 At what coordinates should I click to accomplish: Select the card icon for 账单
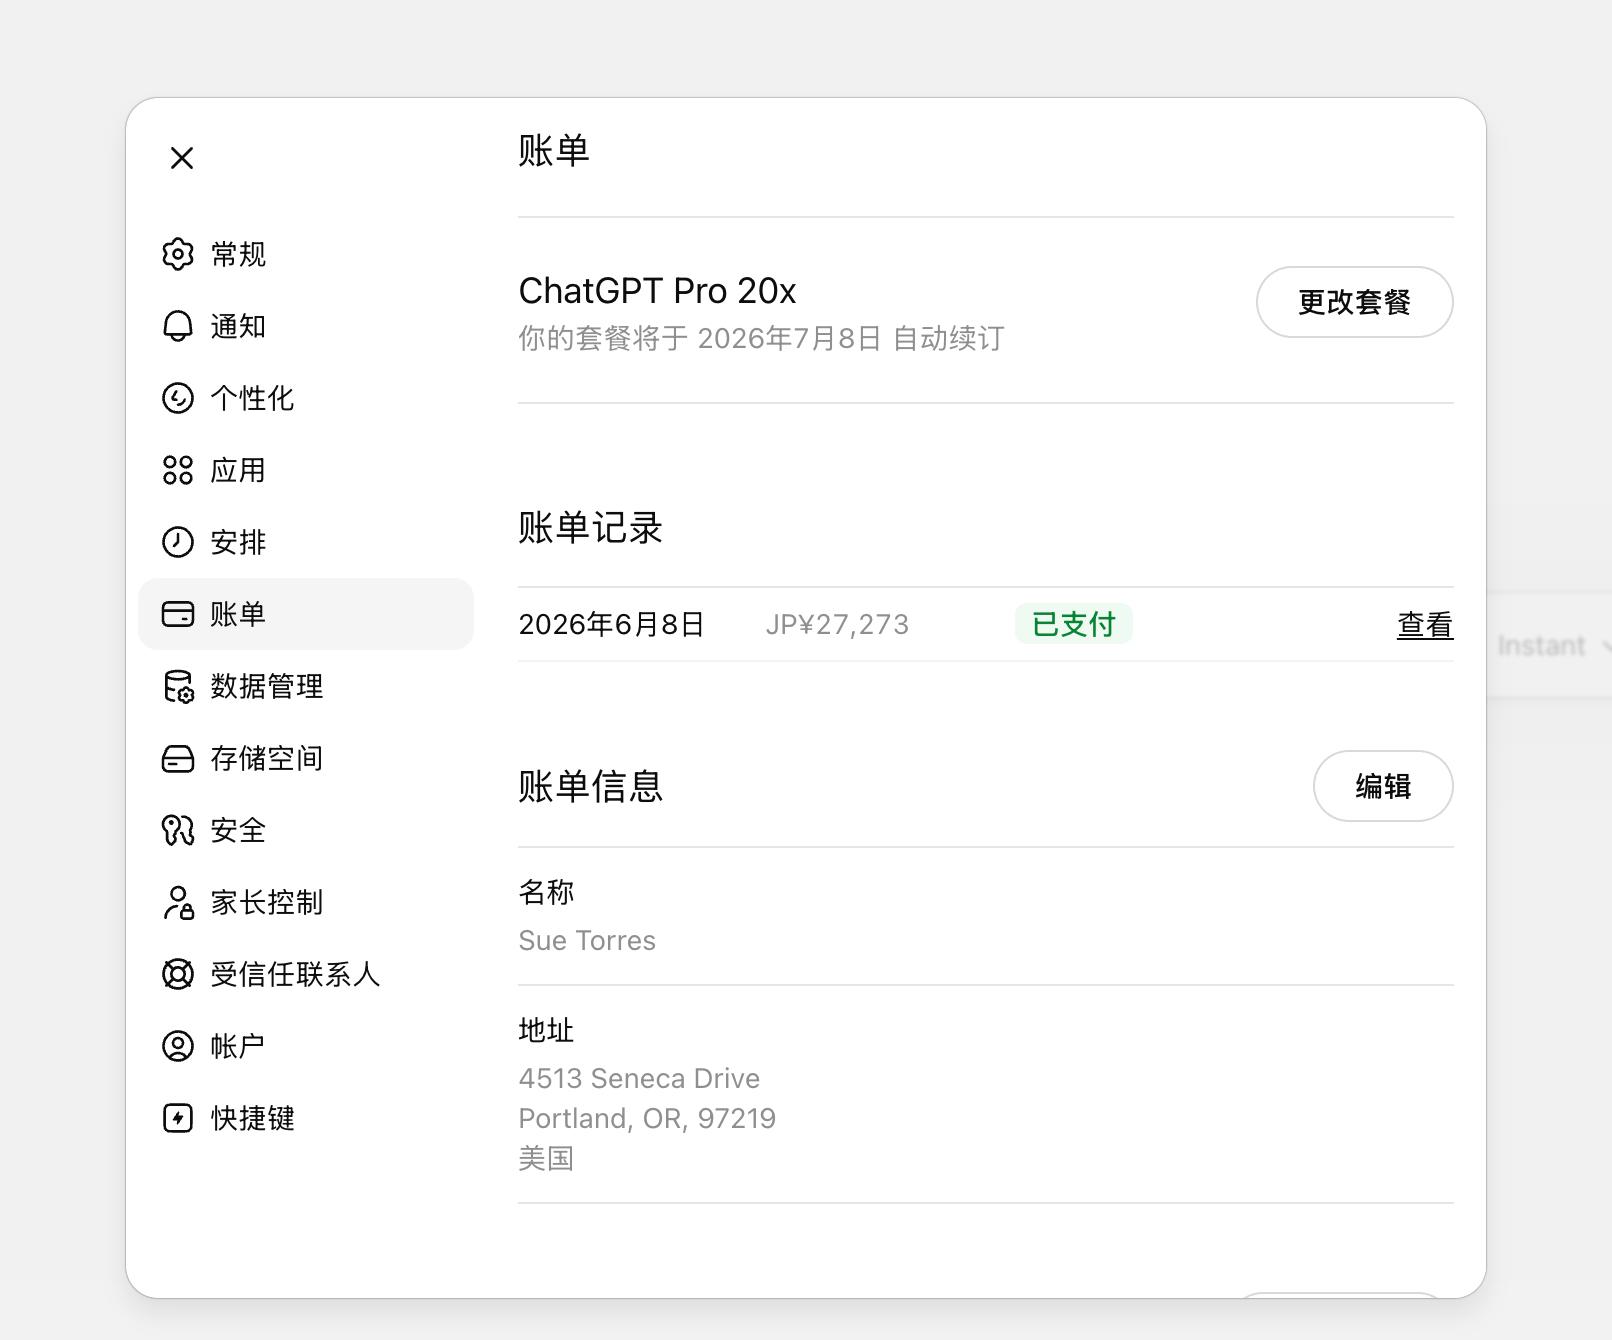(x=178, y=614)
